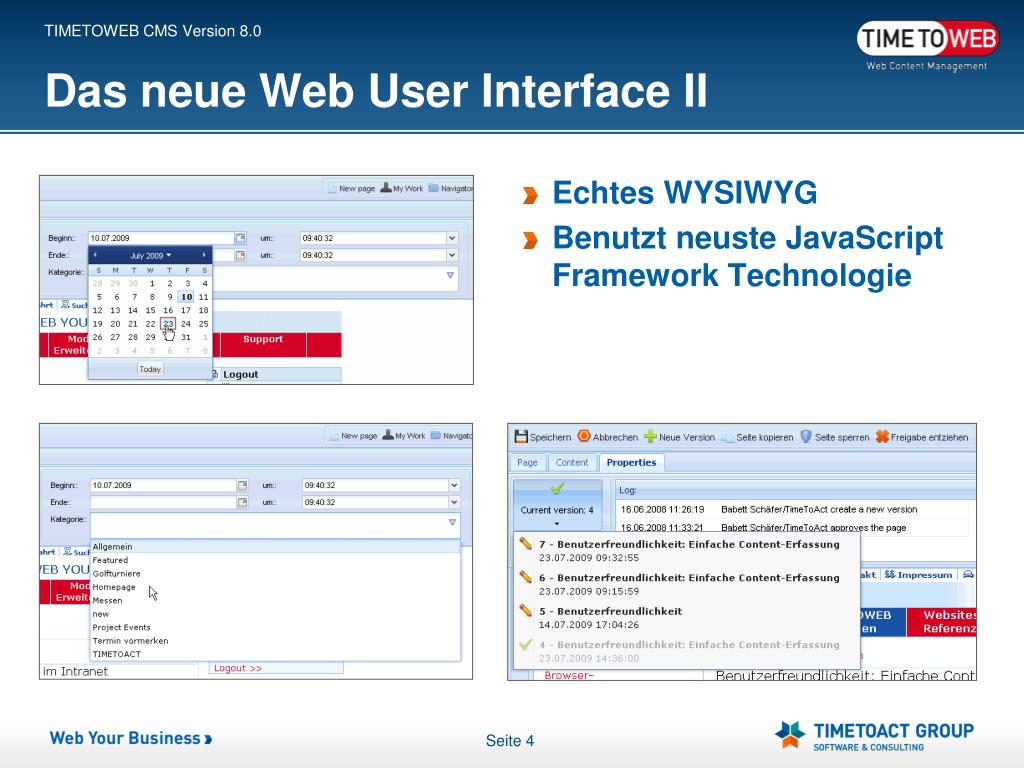This screenshot has height=768, width=1024.
Task: Select day 10 in the calendar
Action: point(187,296)
